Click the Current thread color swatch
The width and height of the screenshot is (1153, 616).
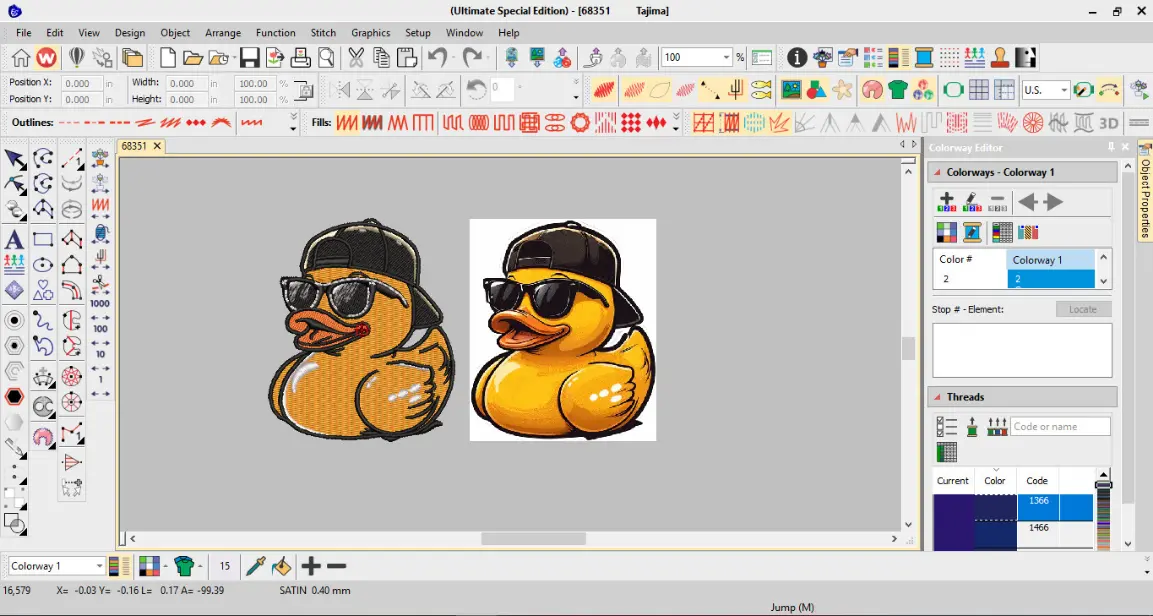coord(954,523)
